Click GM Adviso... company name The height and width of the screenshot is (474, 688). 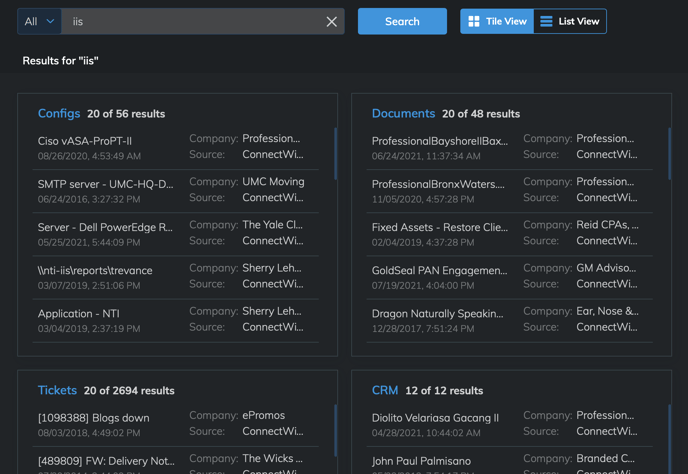pyautogui.click(x=606, y=268)
